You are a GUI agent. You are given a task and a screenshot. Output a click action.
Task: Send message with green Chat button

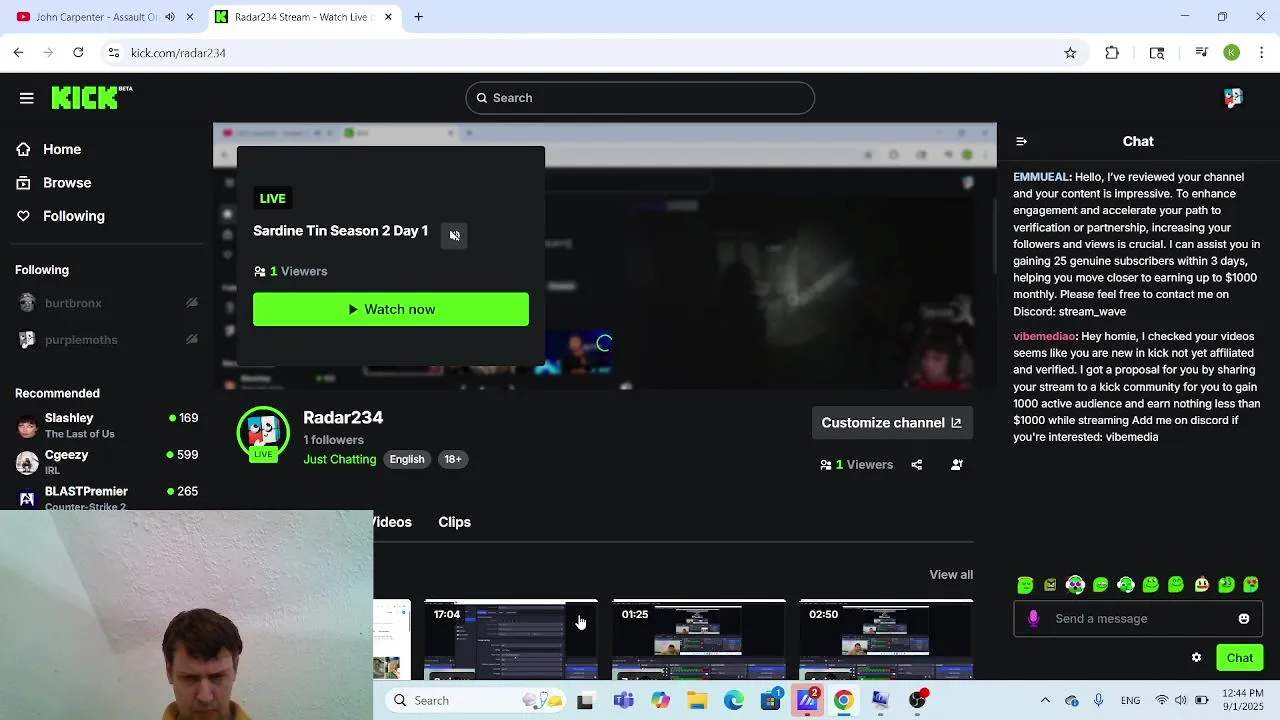(1239, 657)
